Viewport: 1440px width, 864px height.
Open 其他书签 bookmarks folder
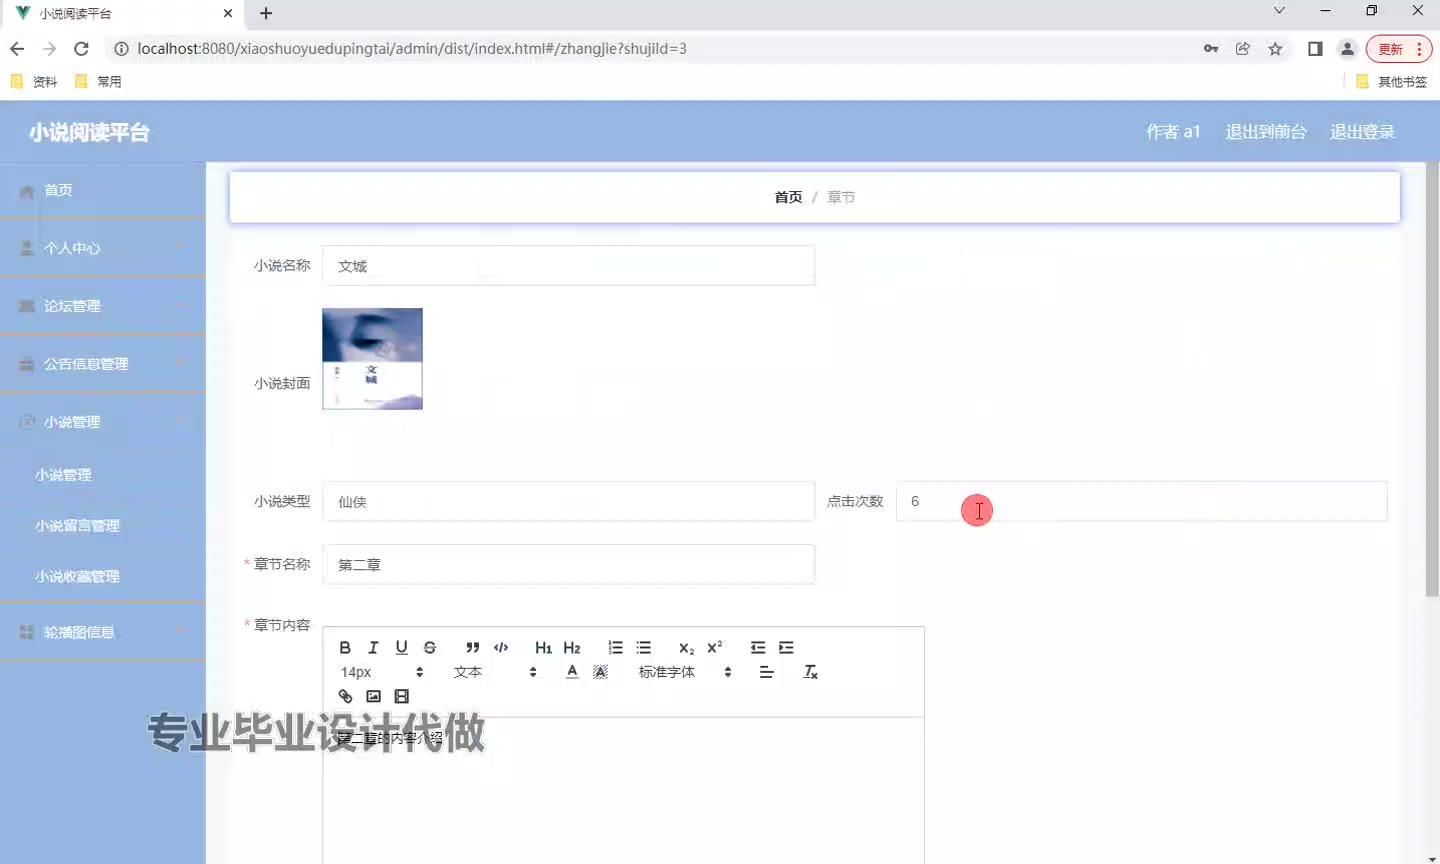point(1392,82)
